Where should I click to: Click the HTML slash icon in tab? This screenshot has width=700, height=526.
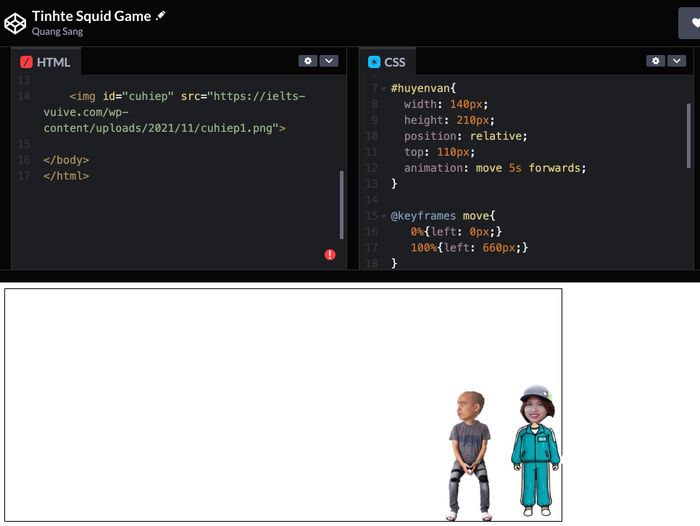point(26,62)
